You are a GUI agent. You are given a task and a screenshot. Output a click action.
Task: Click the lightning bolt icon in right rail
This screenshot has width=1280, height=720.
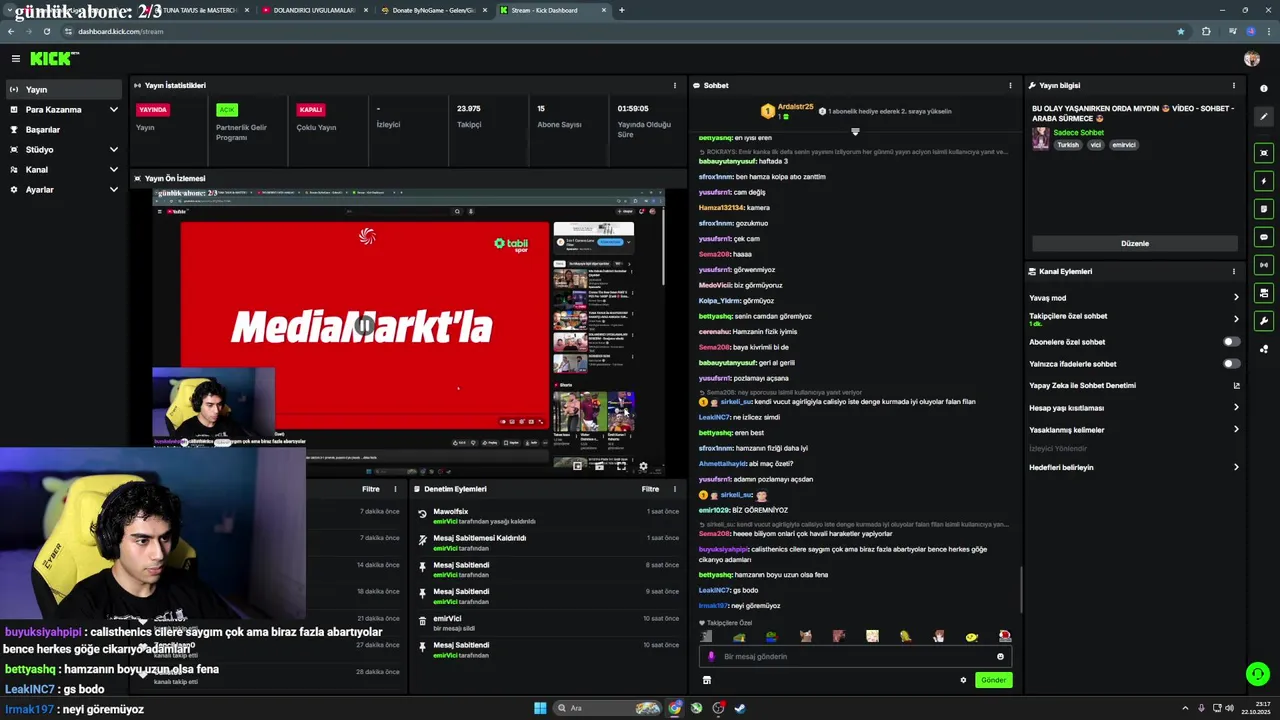coord(1264,181)
